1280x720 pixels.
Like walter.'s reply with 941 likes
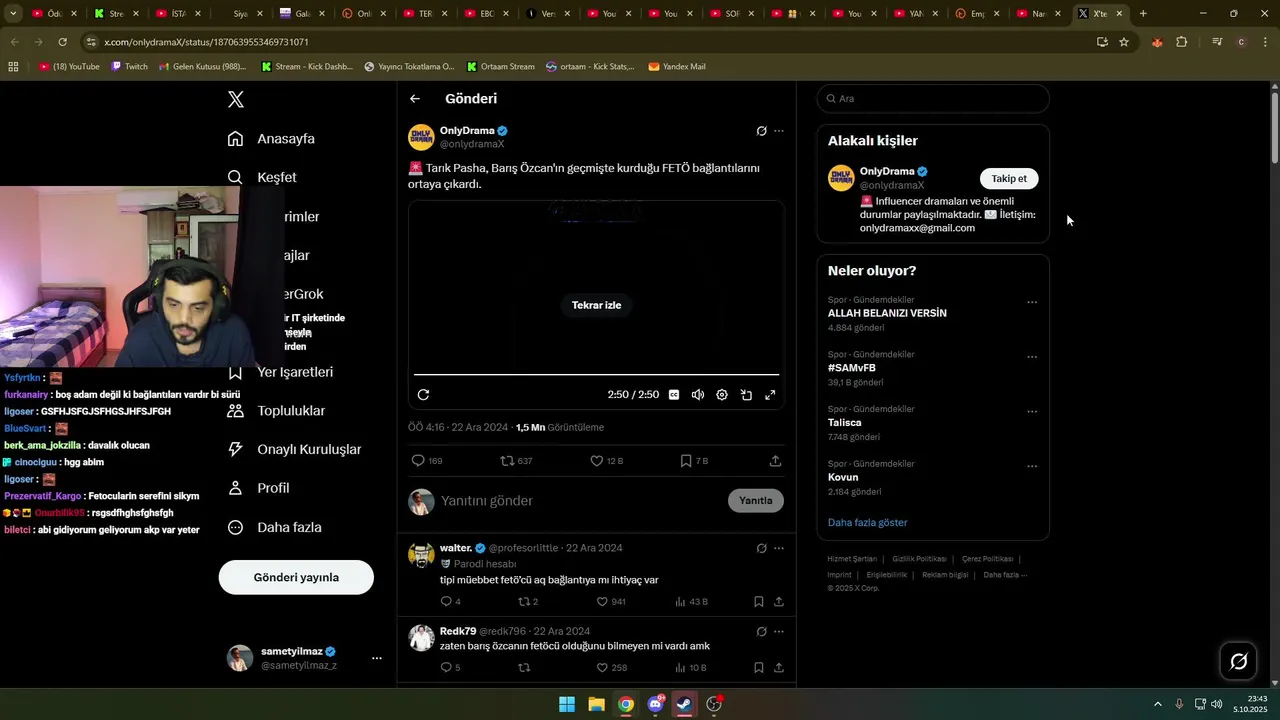click(610, 602)
